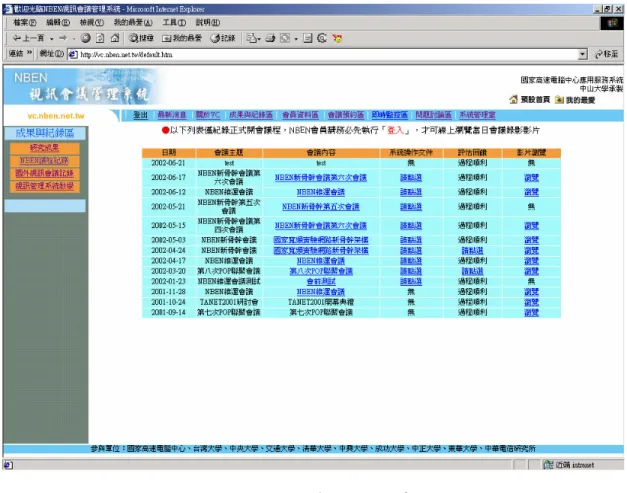Expand the 連結 links chevron

pos(29,53)
